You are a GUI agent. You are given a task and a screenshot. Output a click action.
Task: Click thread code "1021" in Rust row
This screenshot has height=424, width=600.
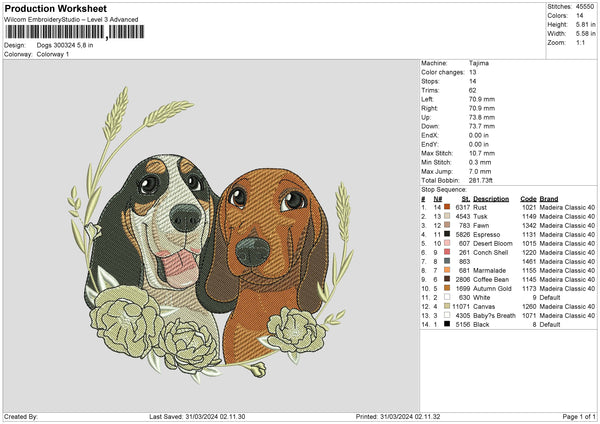click(x=529, y=207)
